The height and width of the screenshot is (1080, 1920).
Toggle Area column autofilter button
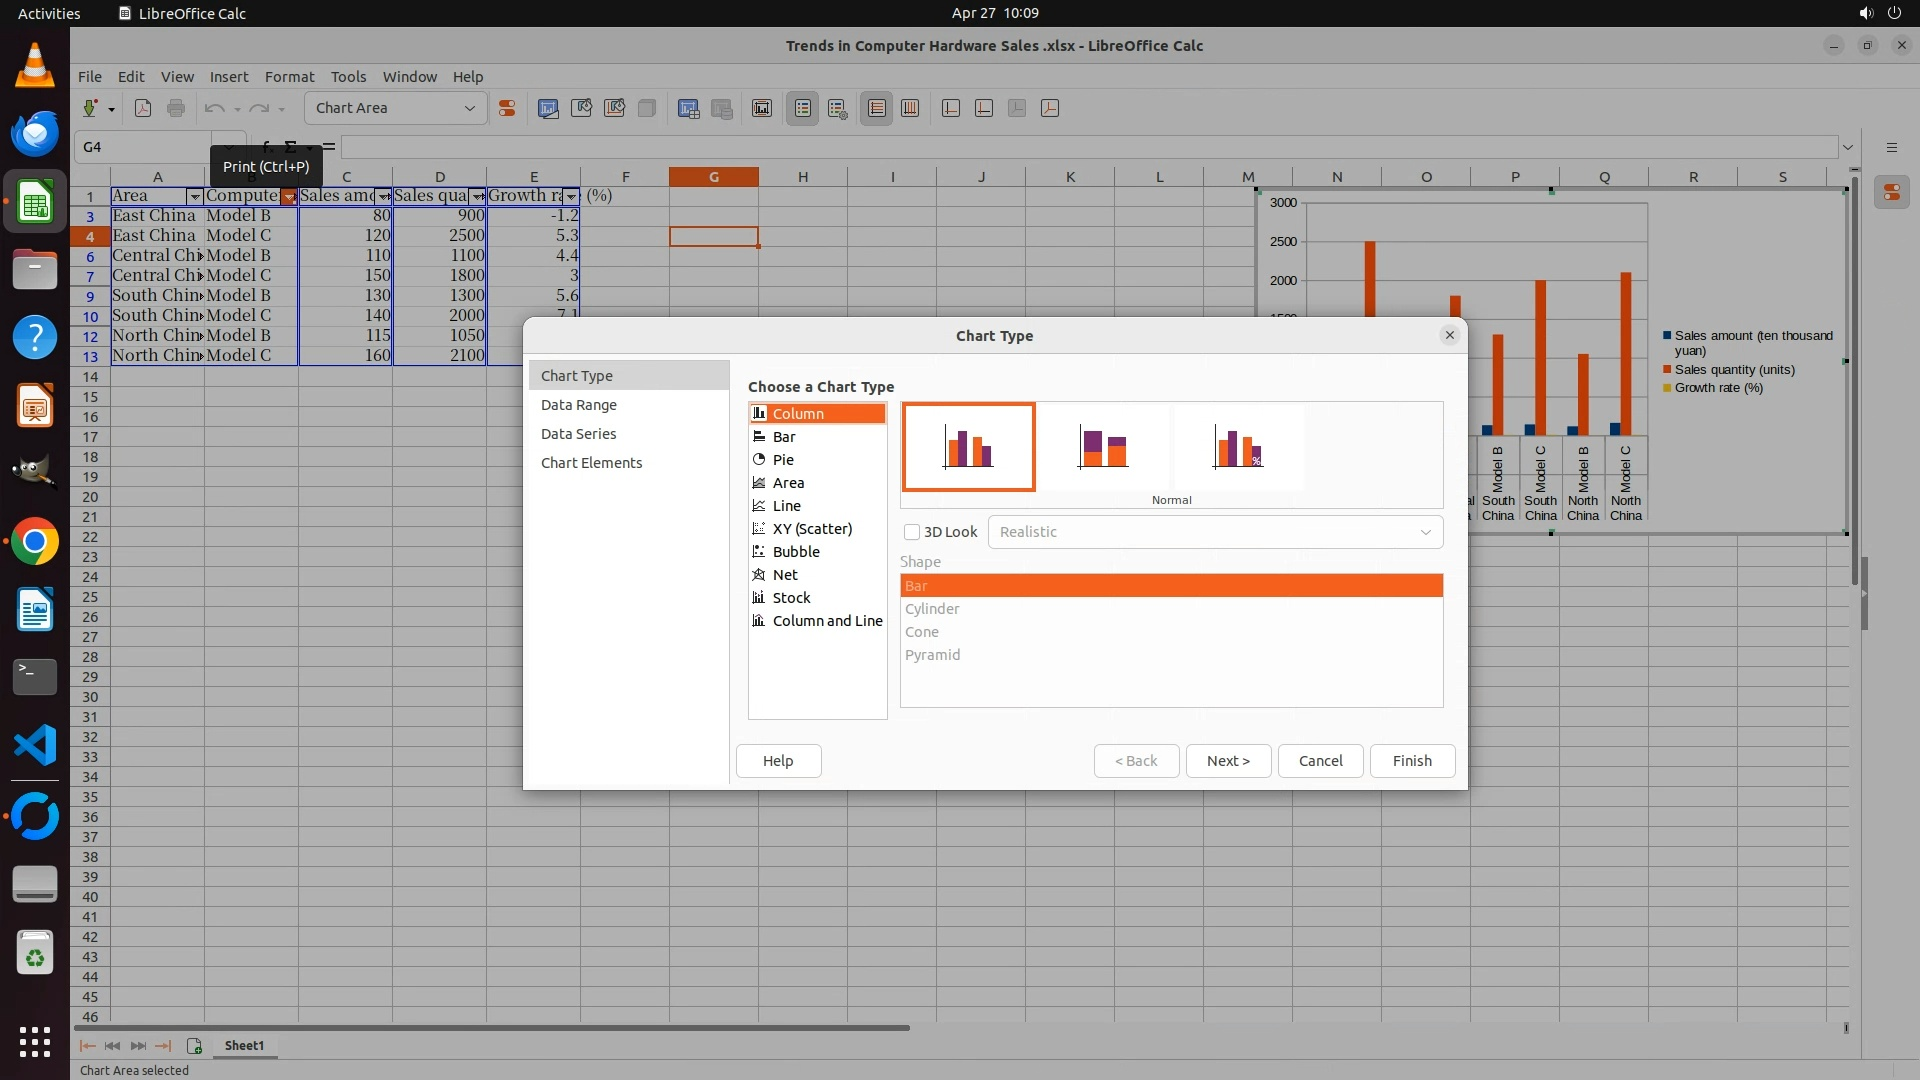(x=195, y=197)
